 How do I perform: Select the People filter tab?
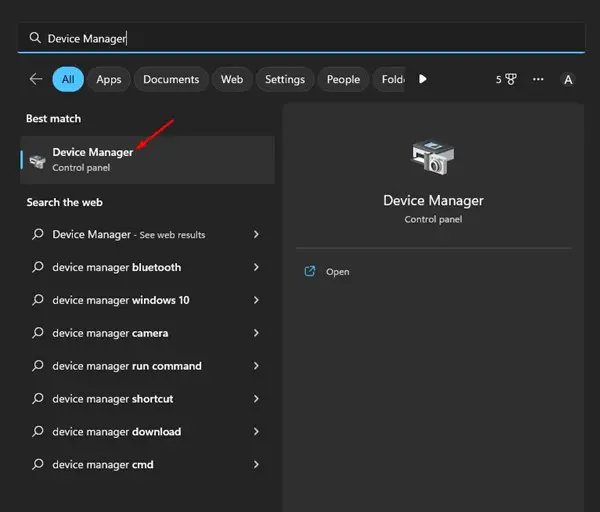click(343, 79)
